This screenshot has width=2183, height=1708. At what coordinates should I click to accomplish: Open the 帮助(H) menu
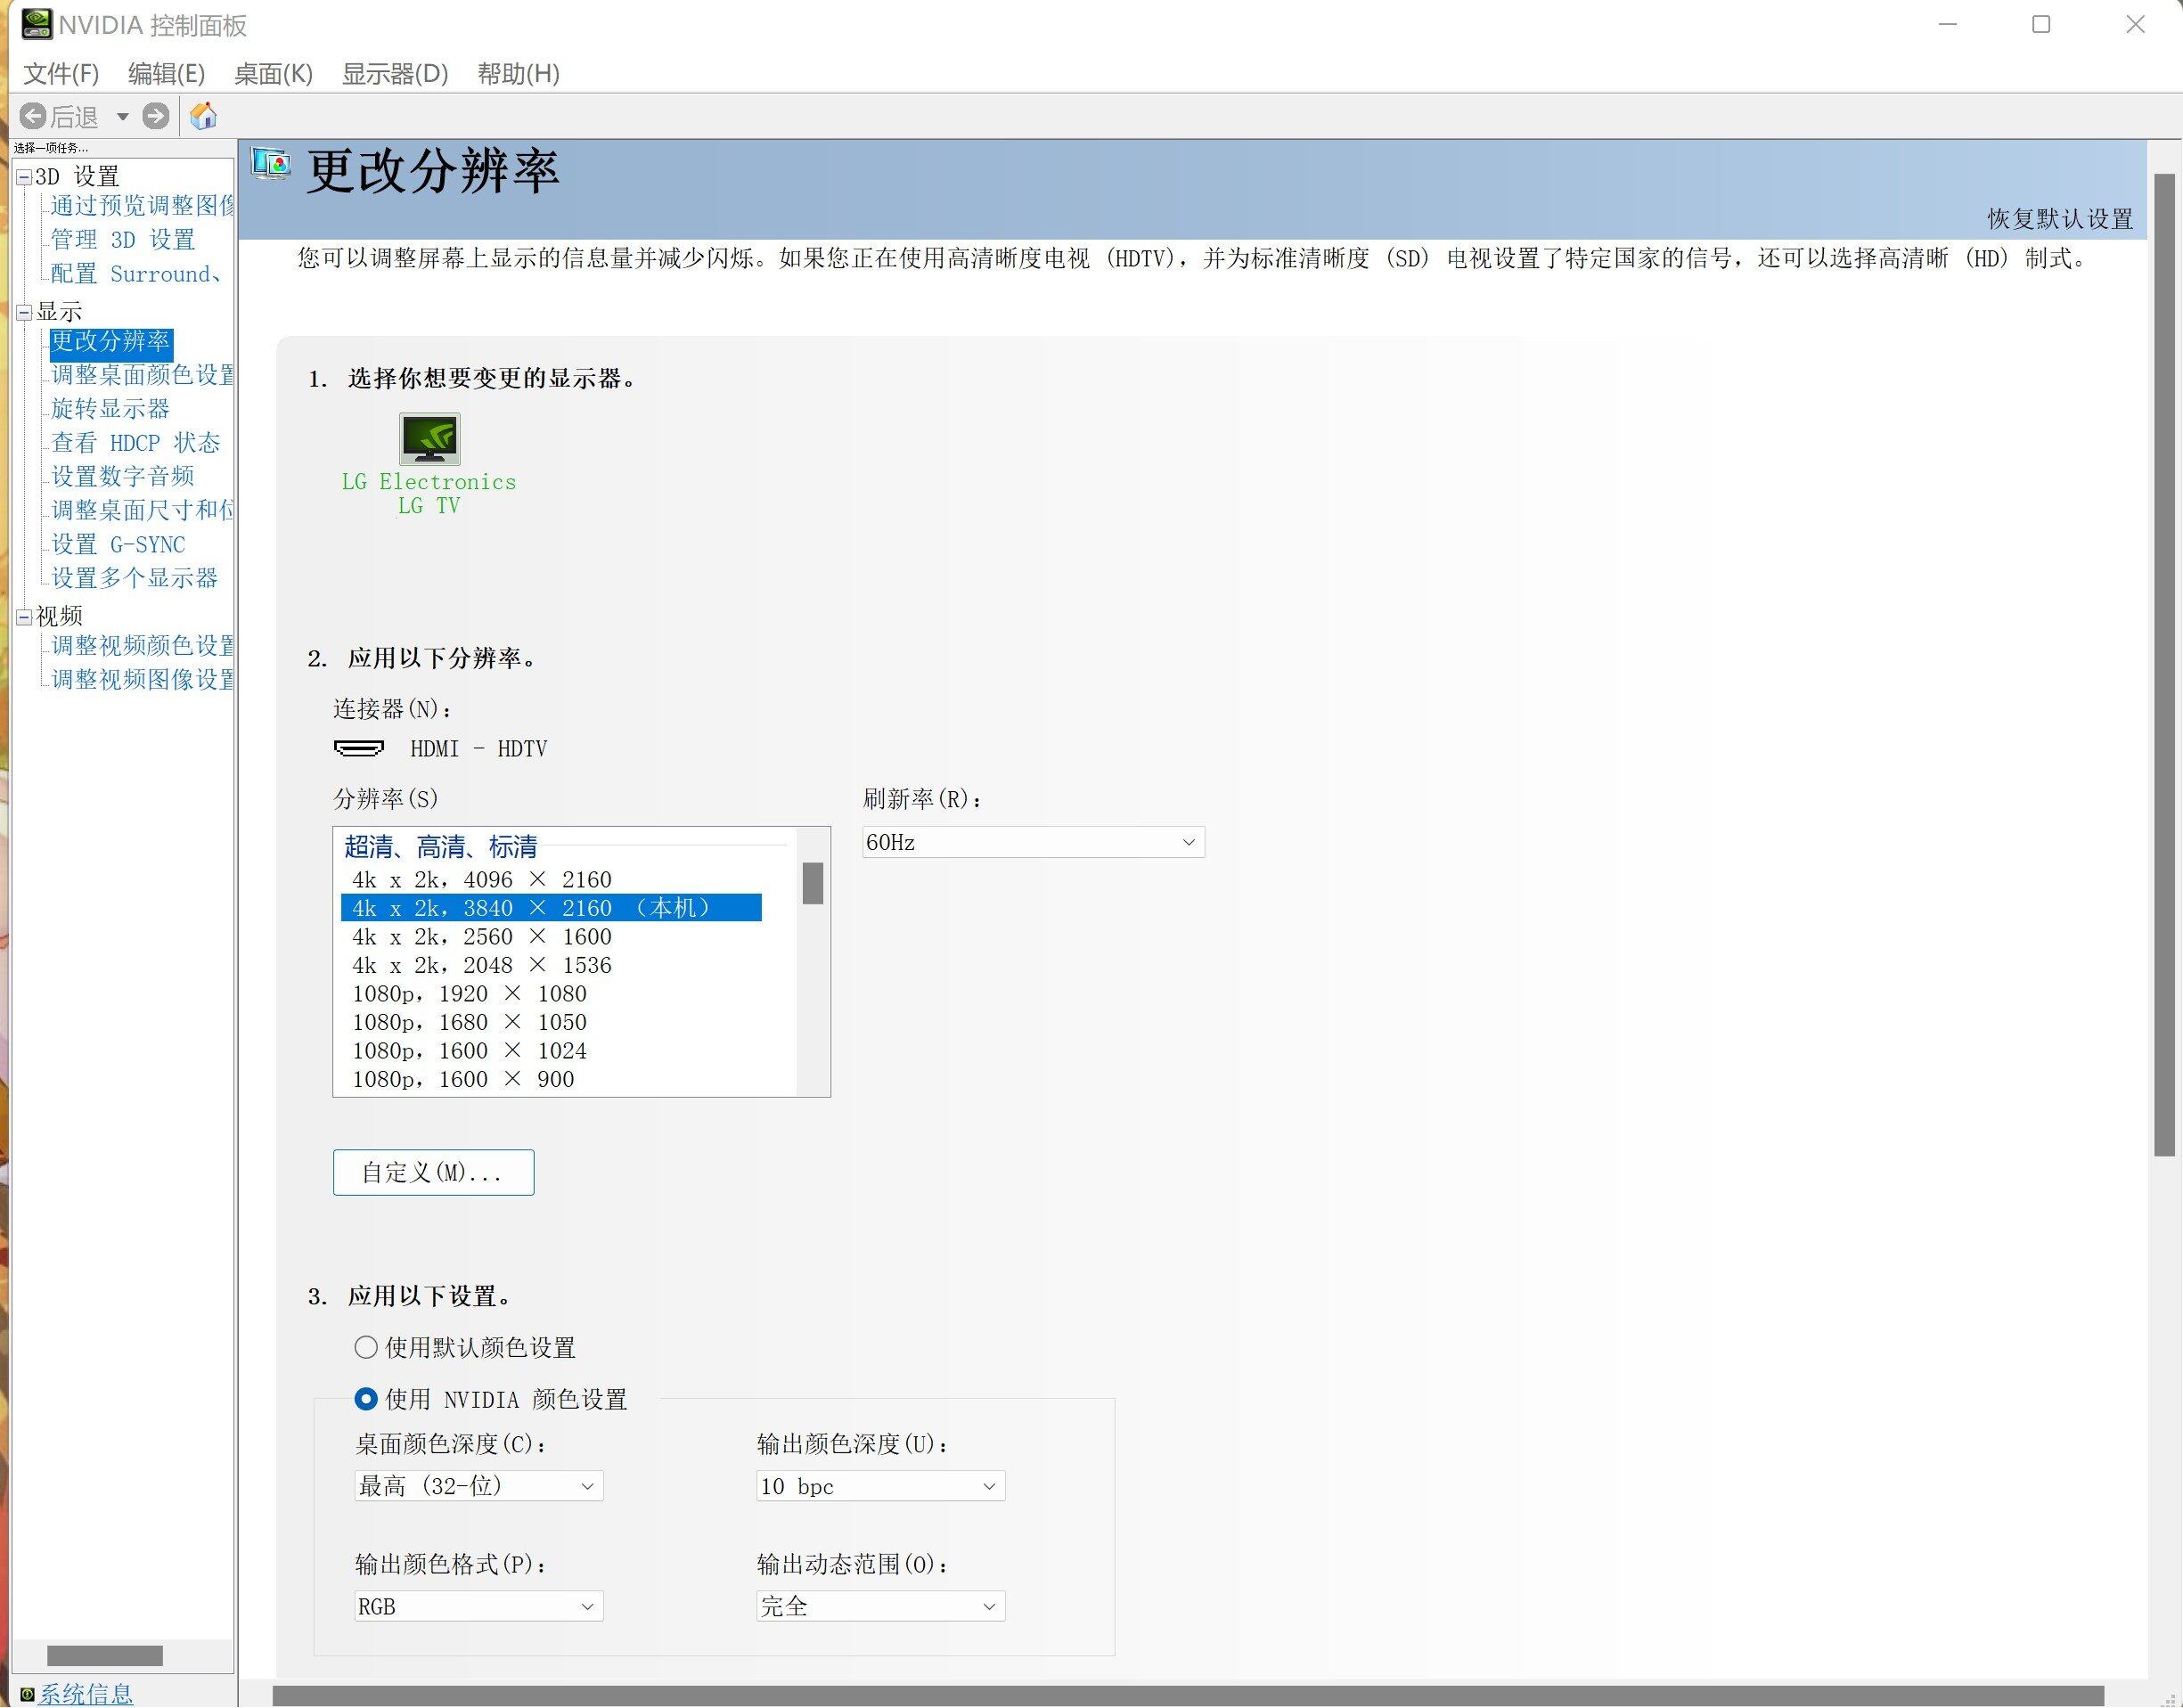pyautogui.click(x=518, y=74)
